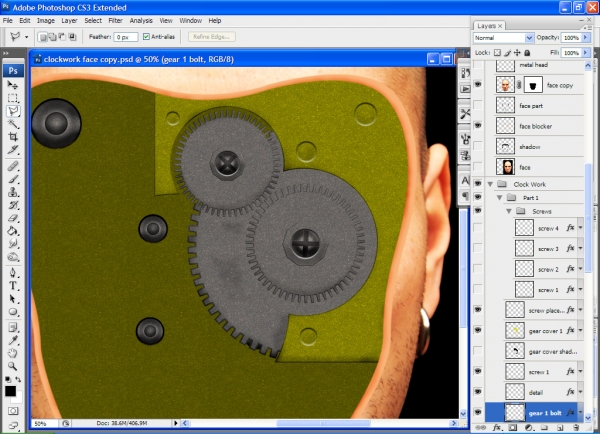Screen dimensions: 600x434
Task: Open the Edit menu
Action: [25, 21]
